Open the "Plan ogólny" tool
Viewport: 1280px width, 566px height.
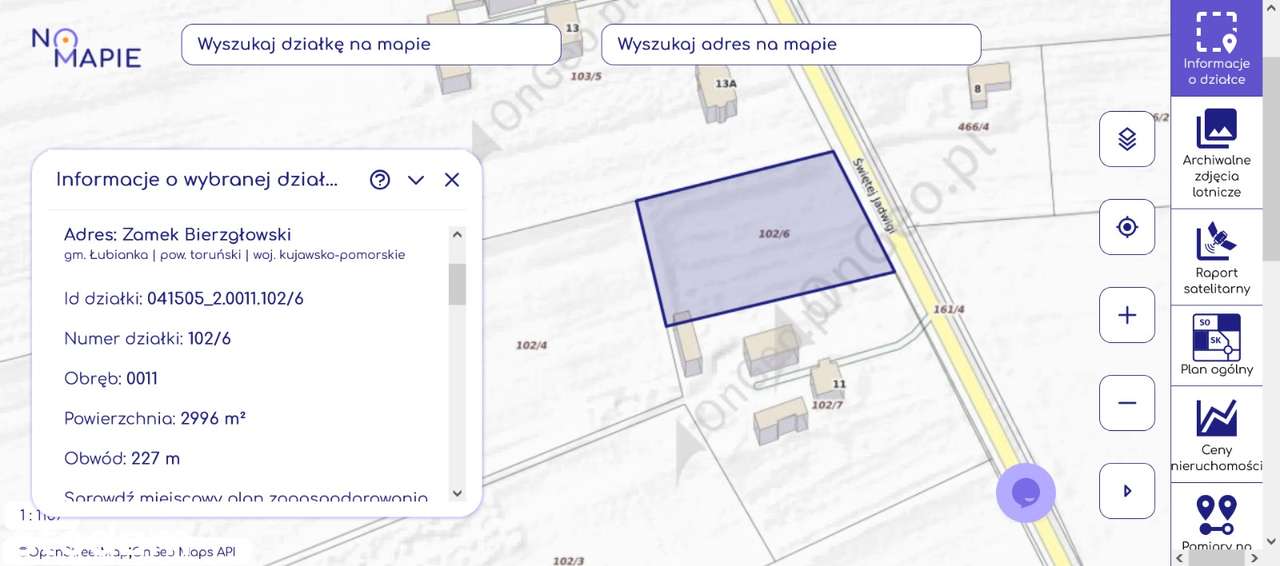click(1216, 345)
